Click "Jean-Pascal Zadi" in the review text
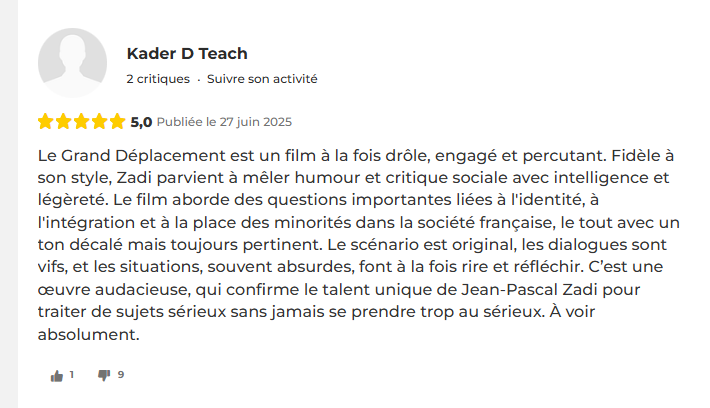The height and width of the screenshot is (408, 710). coord(529,289)
